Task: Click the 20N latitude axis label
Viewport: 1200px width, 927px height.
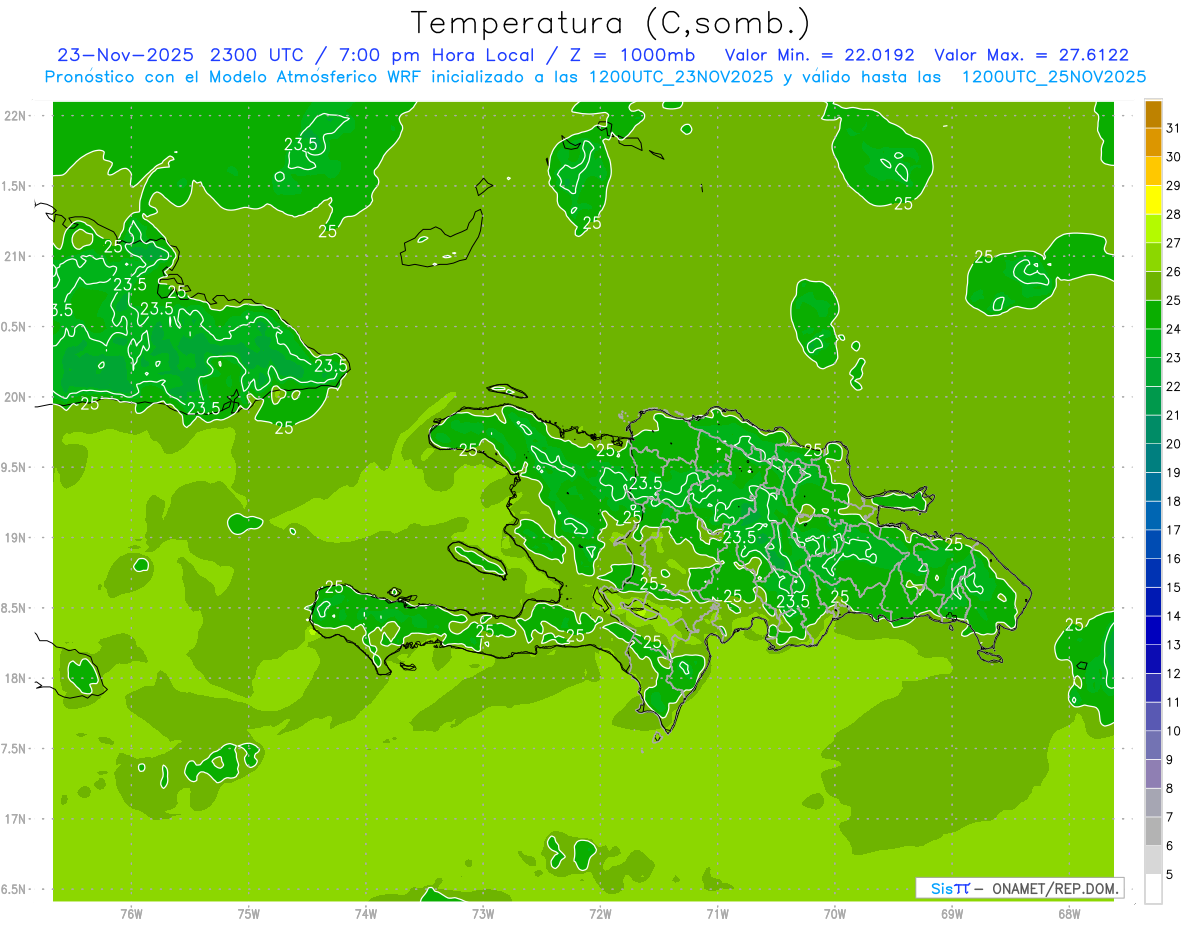Action: coord(17,397)
